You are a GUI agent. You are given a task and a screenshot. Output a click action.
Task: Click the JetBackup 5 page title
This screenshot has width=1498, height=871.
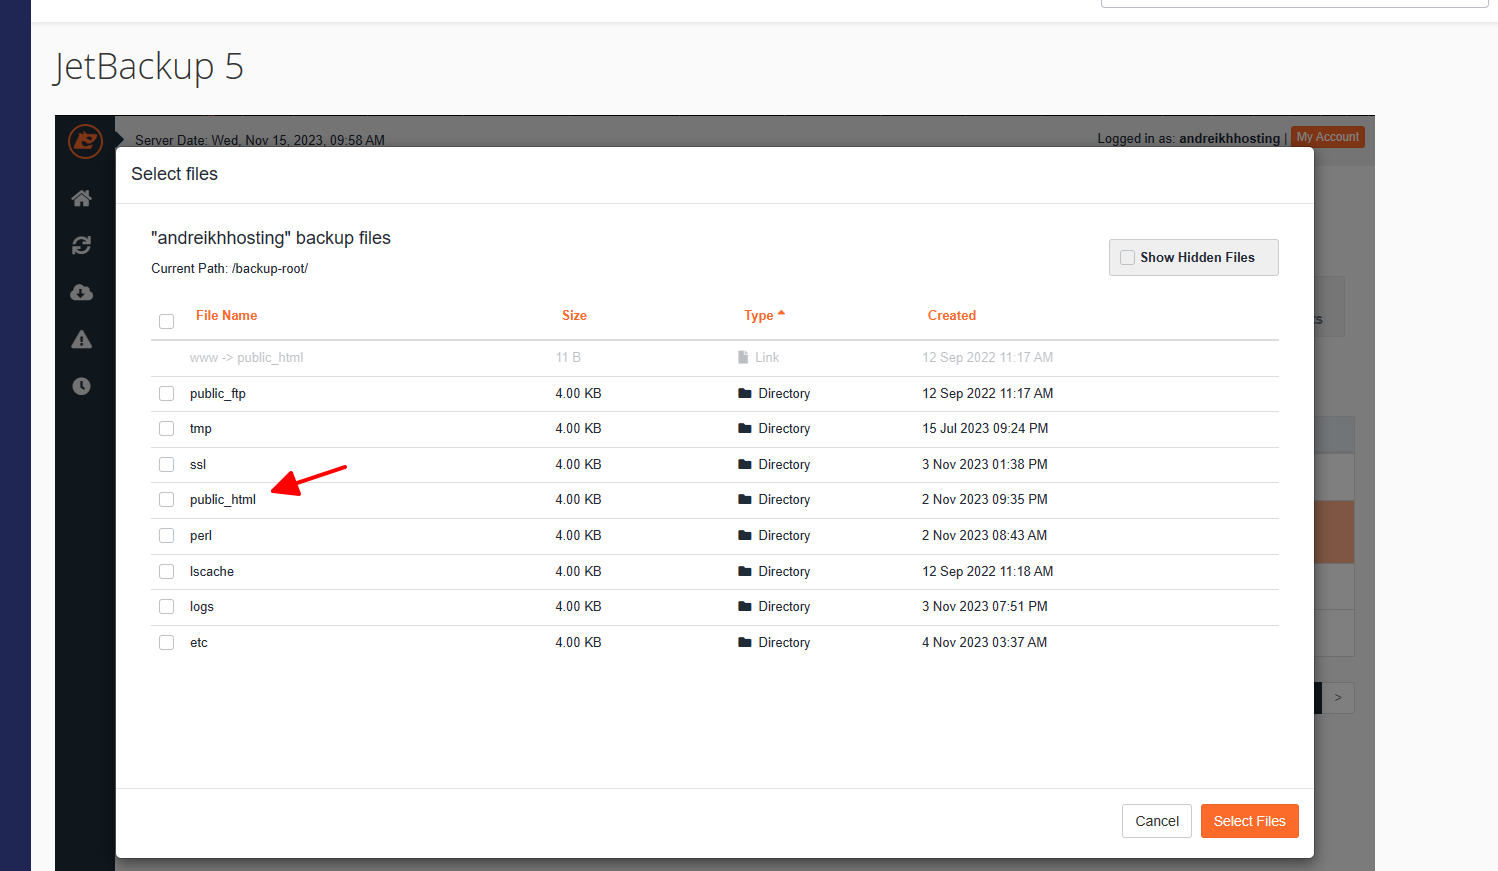(x=149, y=67)
